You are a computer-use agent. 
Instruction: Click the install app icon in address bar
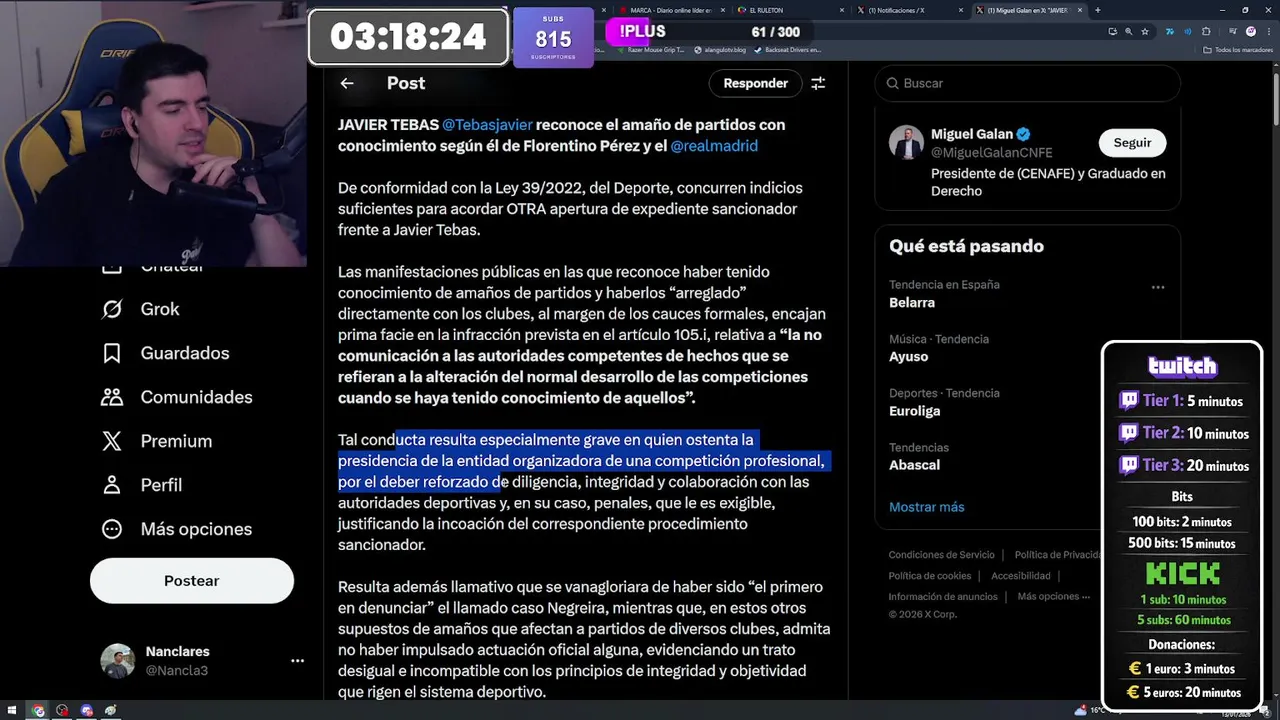[x=1113, y=32]
